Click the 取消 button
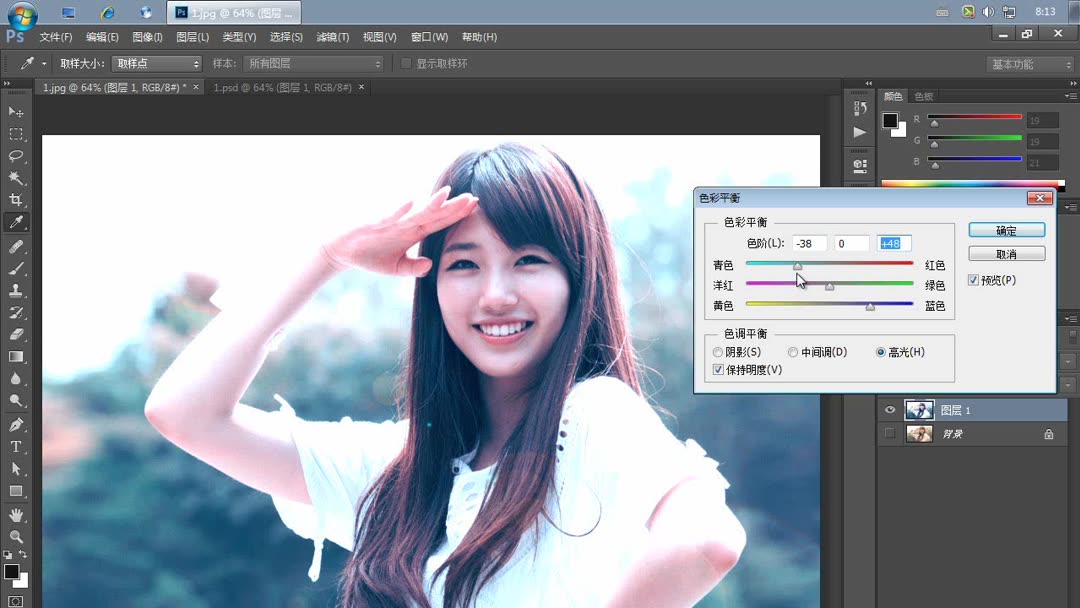1080x608 pixels. point(1006,253)
